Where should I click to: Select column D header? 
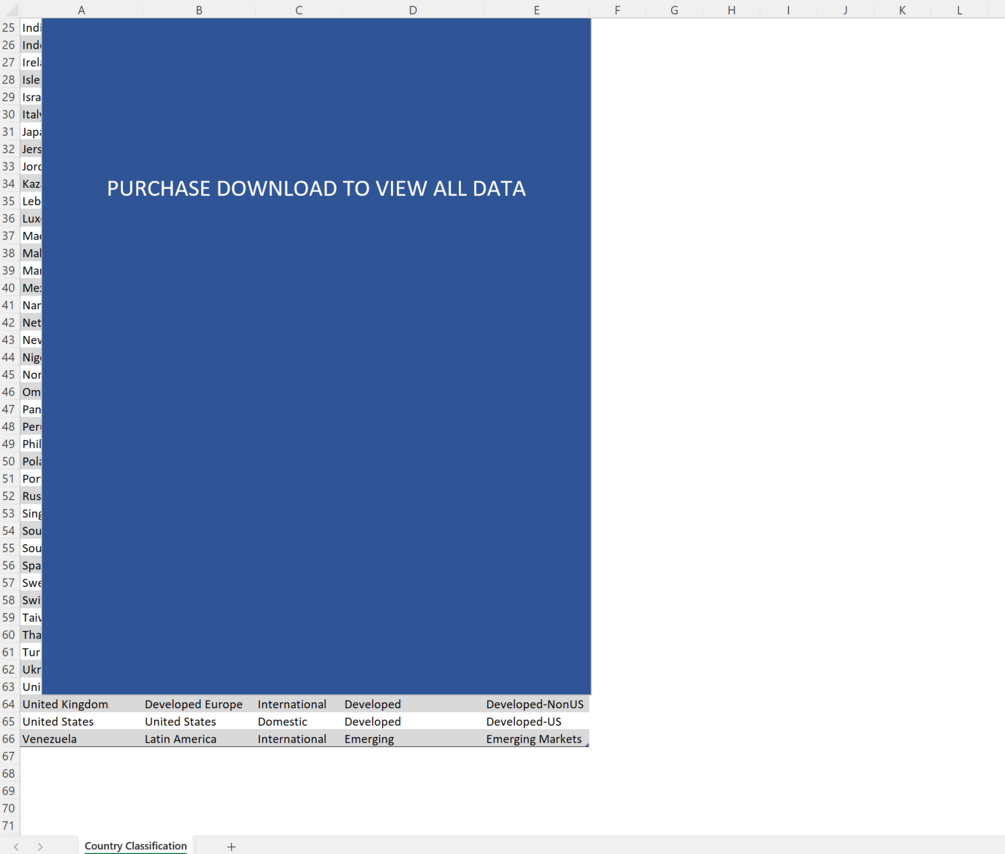coord(413,10)
